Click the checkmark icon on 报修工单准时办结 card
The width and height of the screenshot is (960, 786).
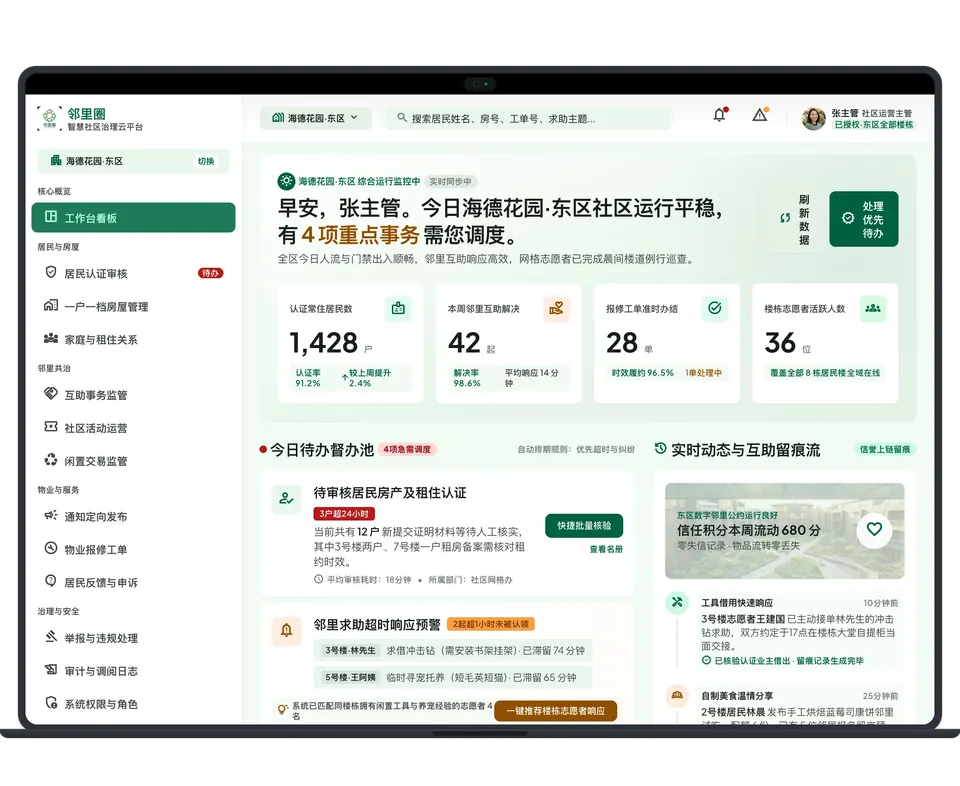(x=714, y=308)
